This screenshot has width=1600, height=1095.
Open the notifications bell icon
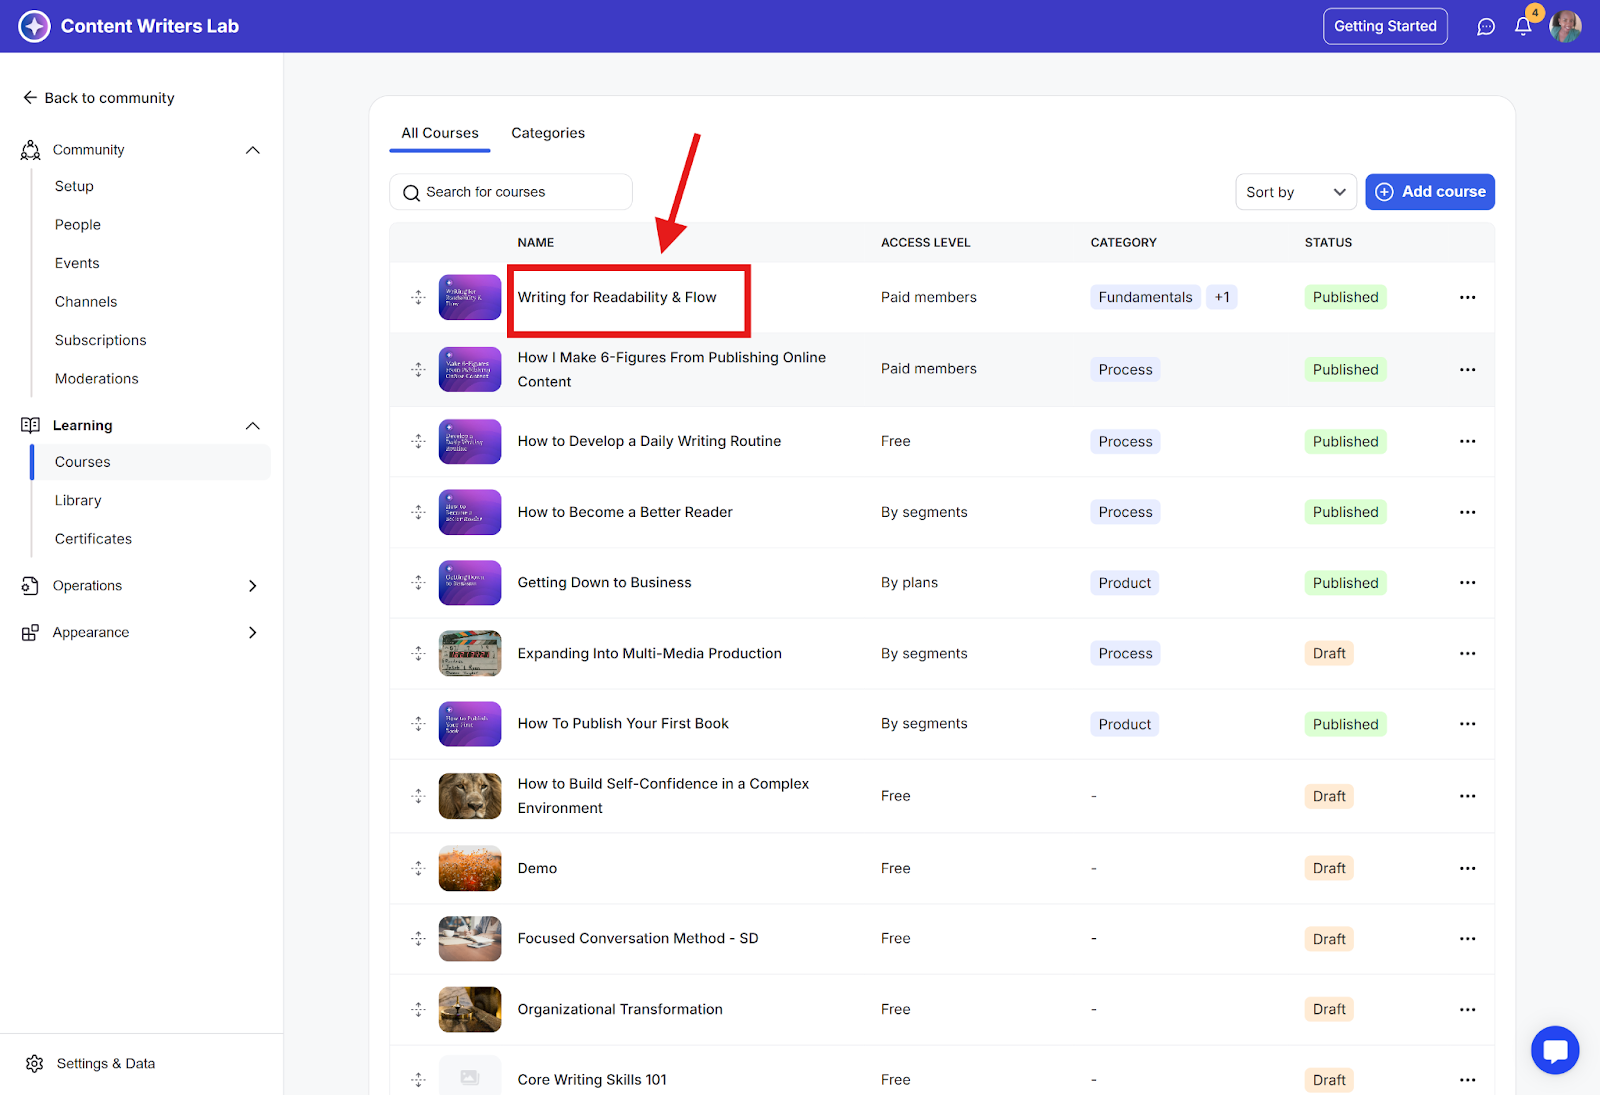pyautogui.click(x=1523, y=27)
